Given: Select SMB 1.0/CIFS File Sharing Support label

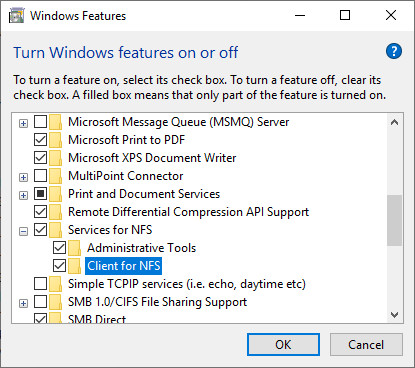Looking at the screenshot, I should click(157, 302).
